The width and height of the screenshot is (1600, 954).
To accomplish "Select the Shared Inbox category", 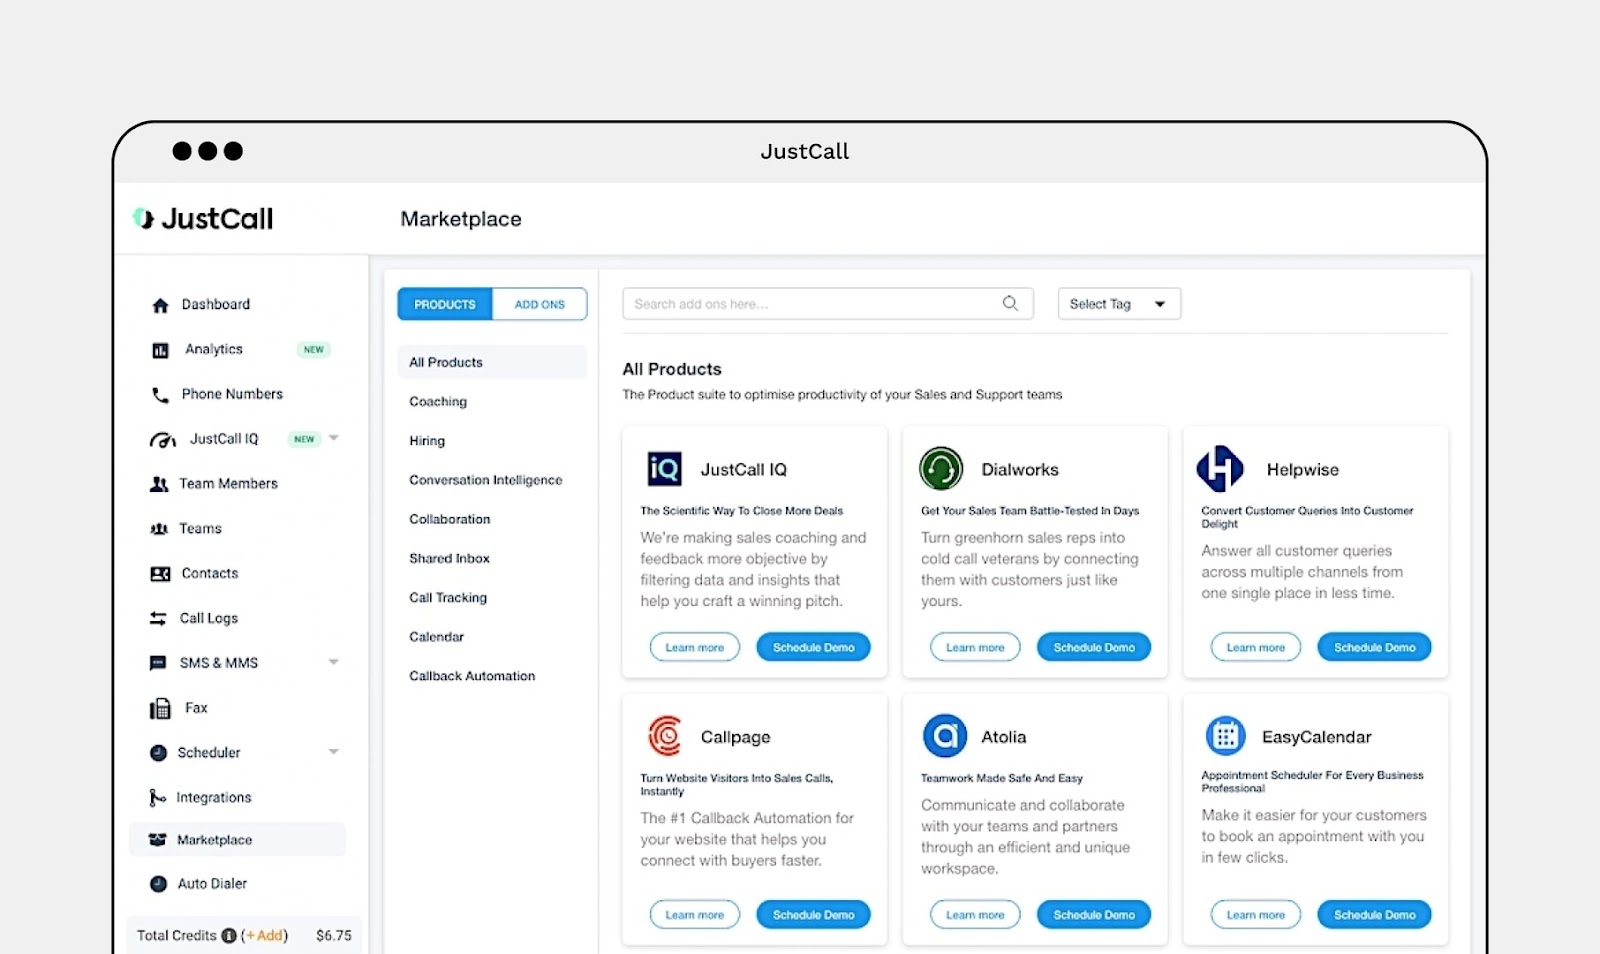I will point(449,558).
